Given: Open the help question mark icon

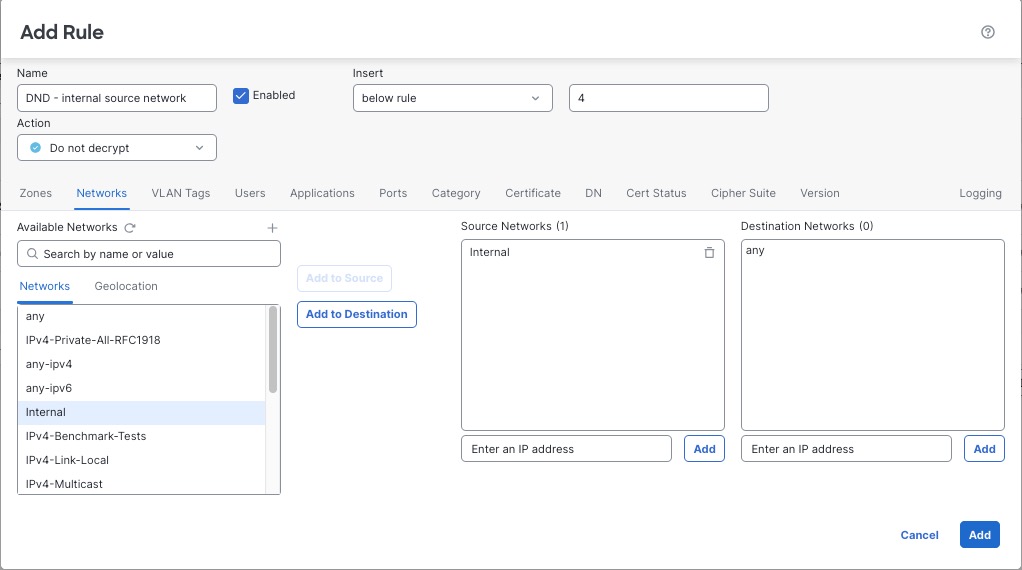Looking at the screenshot, I should 988,32.
